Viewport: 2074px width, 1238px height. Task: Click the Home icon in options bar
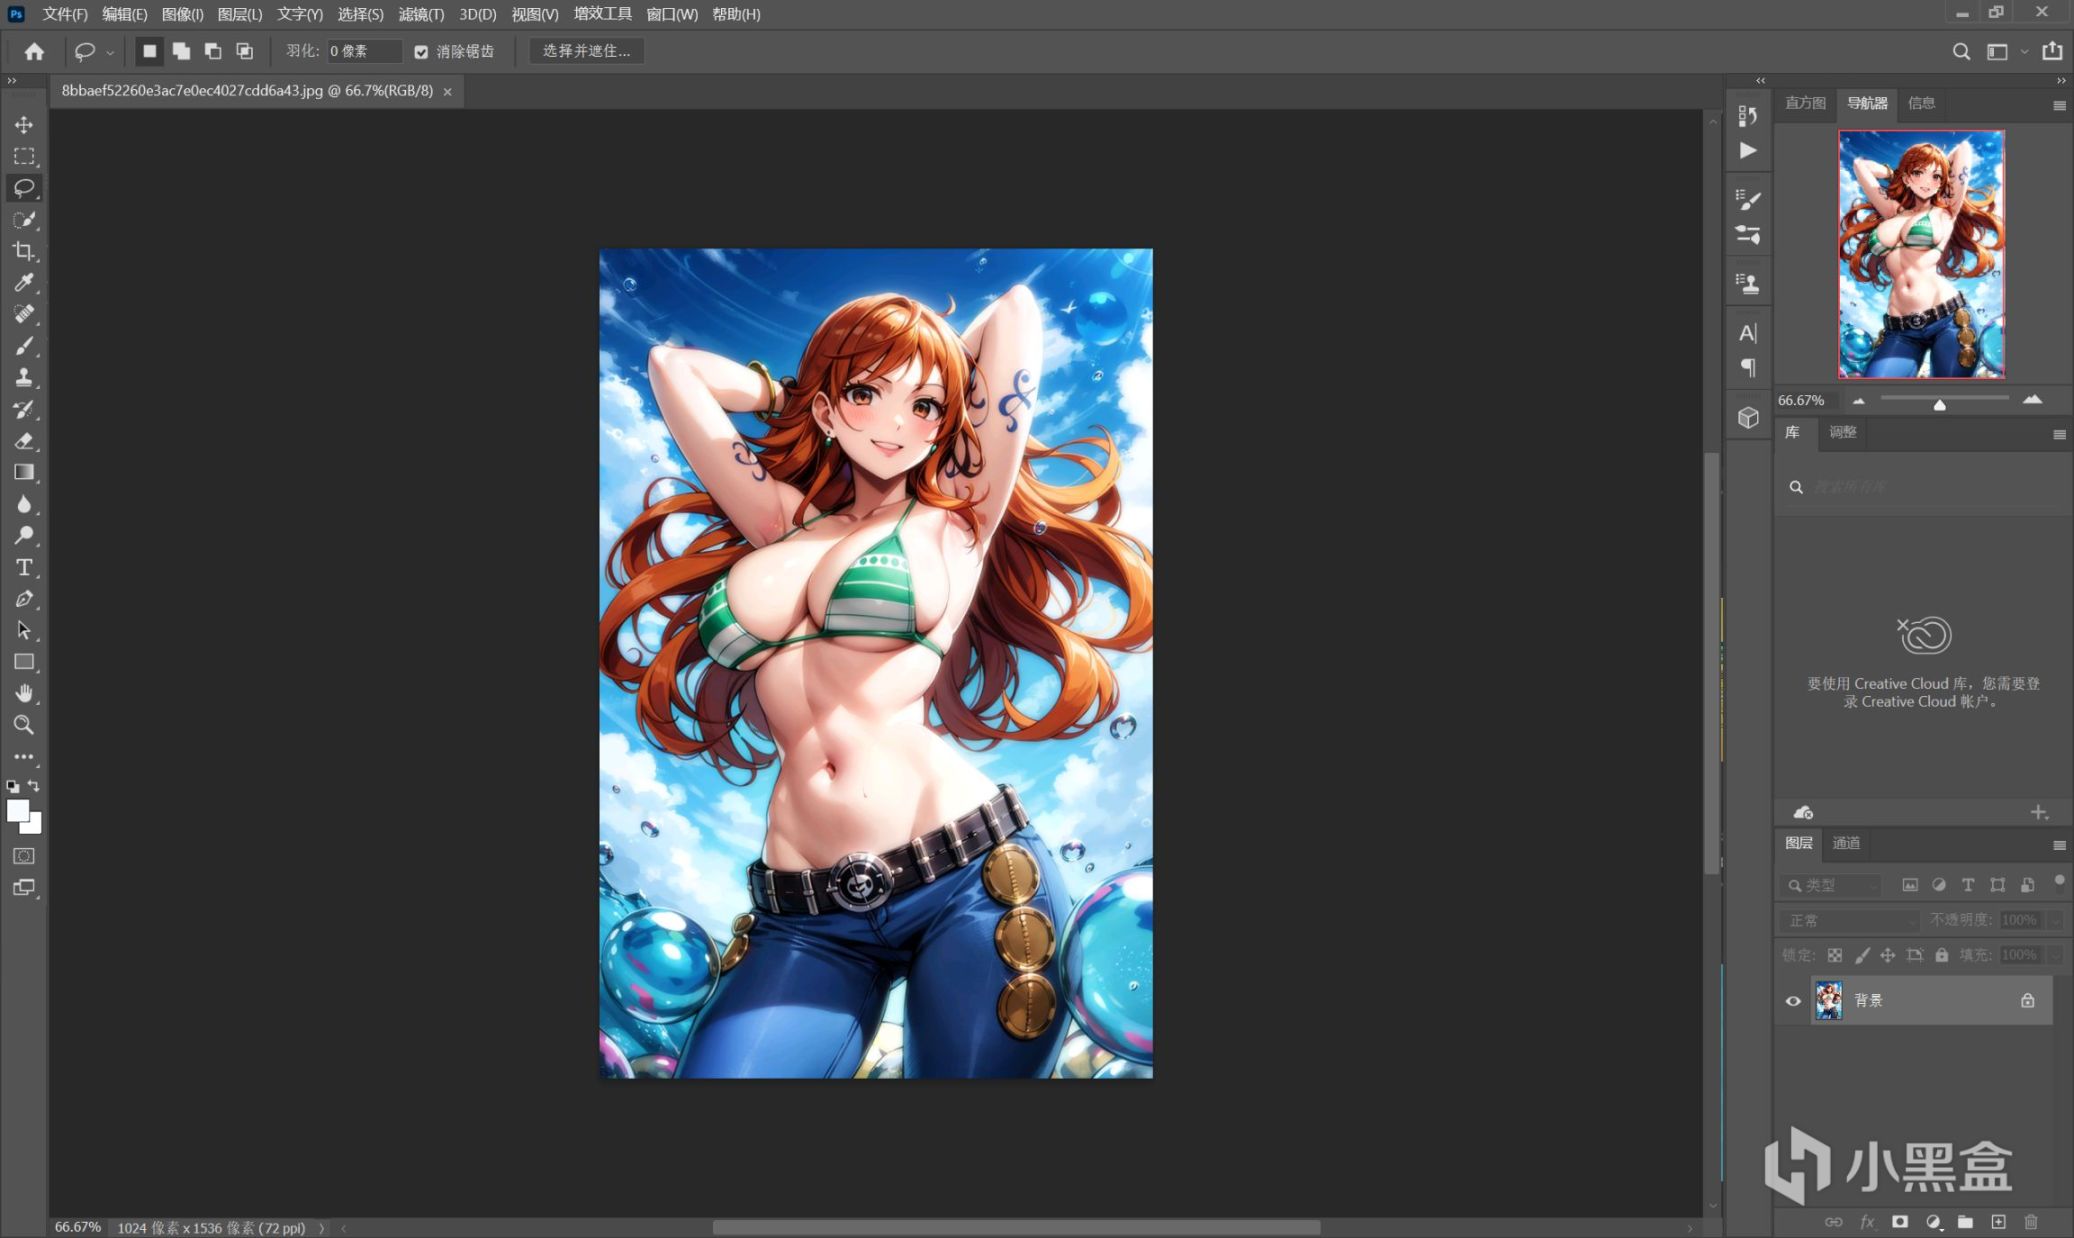34,51
